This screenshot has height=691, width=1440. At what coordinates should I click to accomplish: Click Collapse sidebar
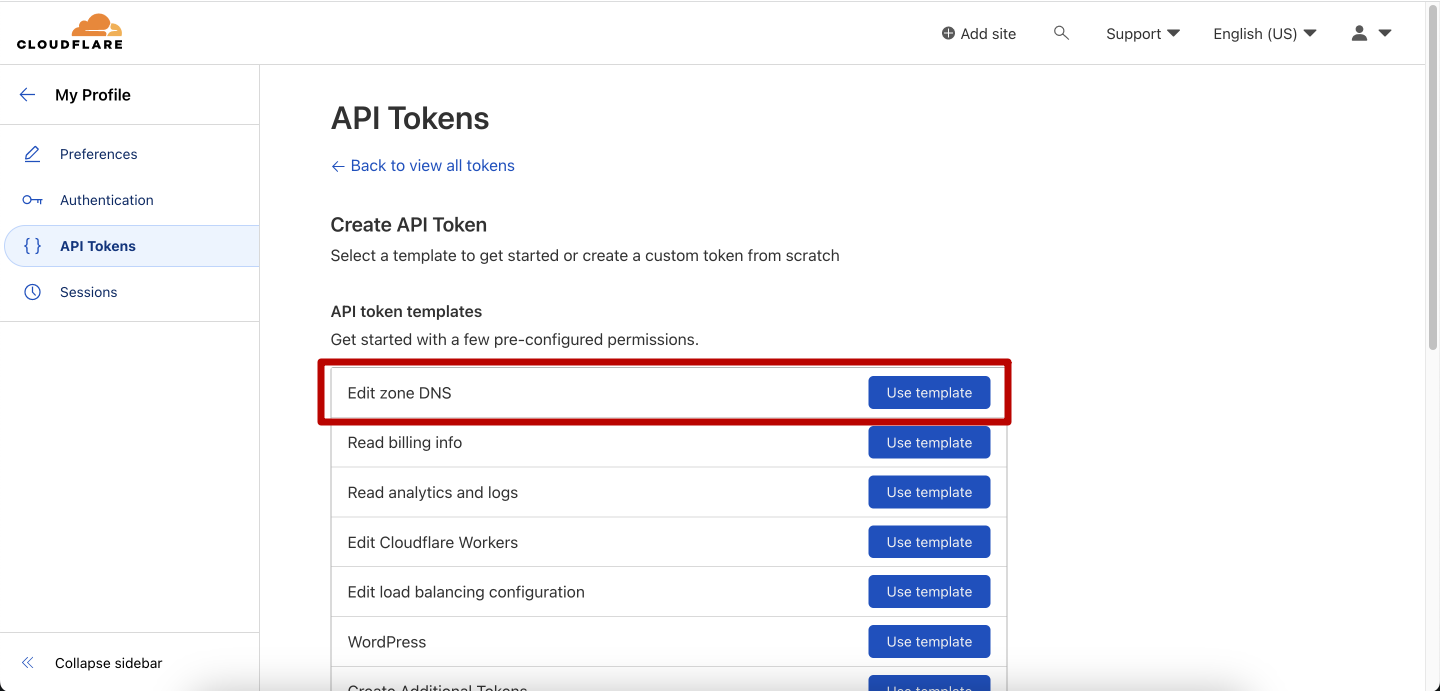[108, 663]
